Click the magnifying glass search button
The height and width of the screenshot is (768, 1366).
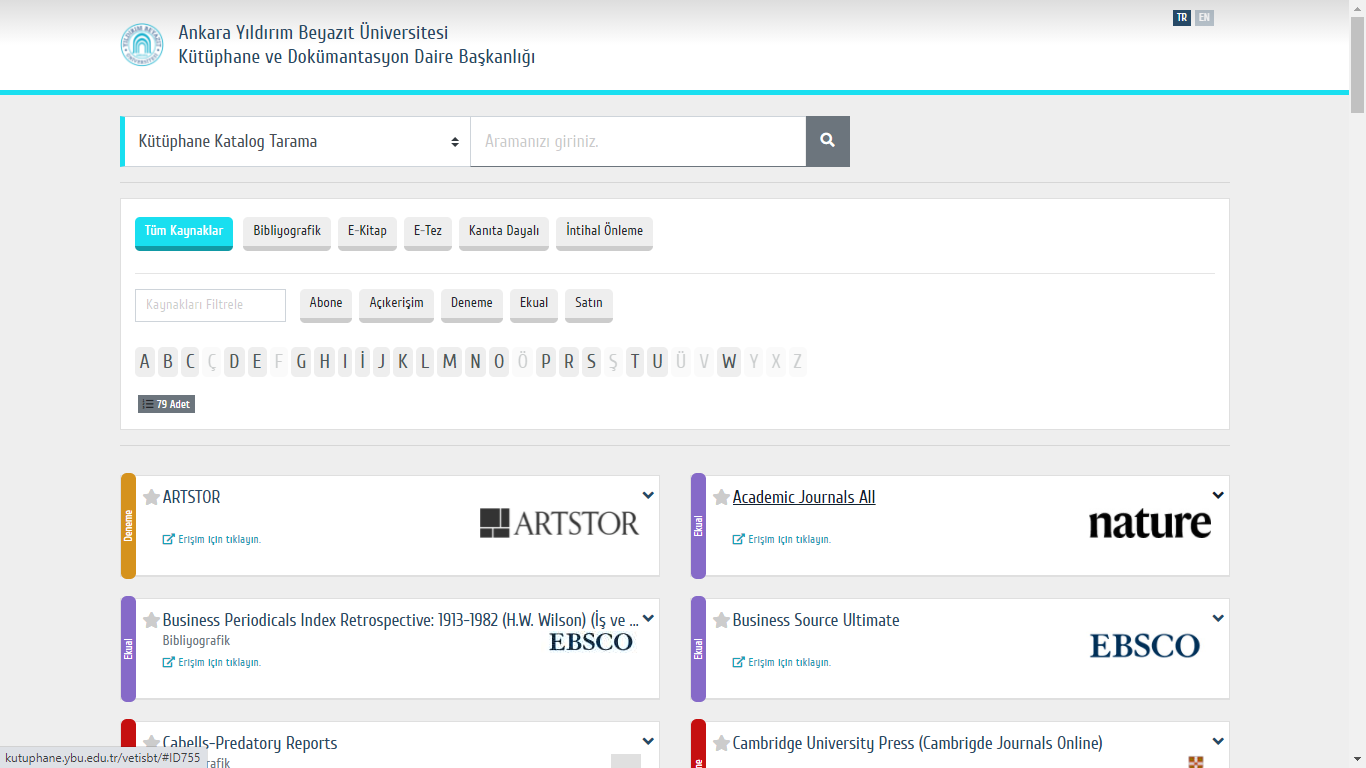(827, 141)
